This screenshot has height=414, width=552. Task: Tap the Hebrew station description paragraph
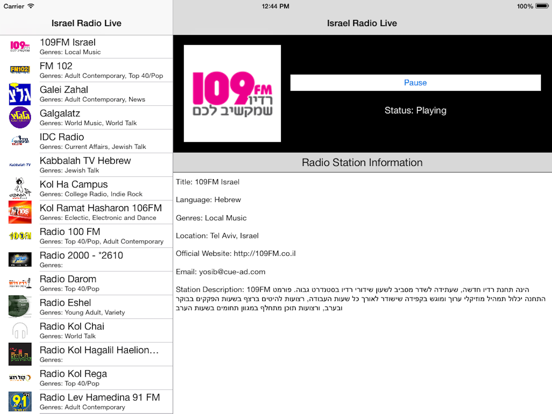pos(361,299)
